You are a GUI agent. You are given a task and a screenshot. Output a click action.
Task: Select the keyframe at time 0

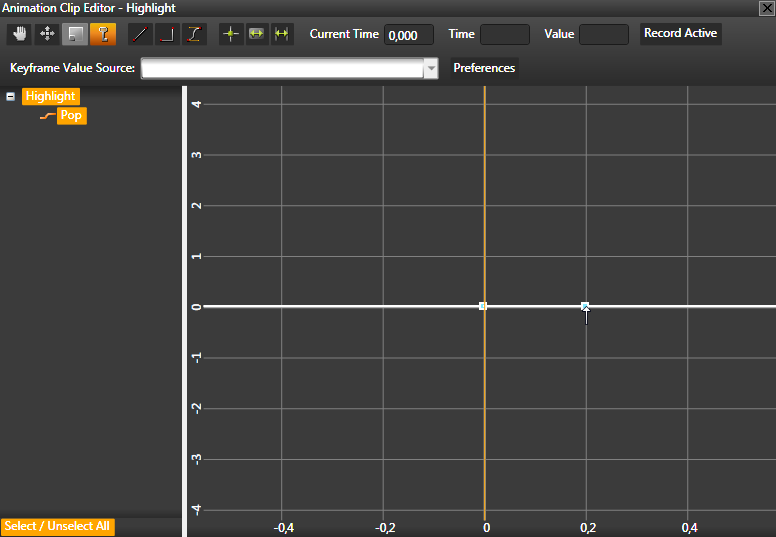[x=483, y=306]
